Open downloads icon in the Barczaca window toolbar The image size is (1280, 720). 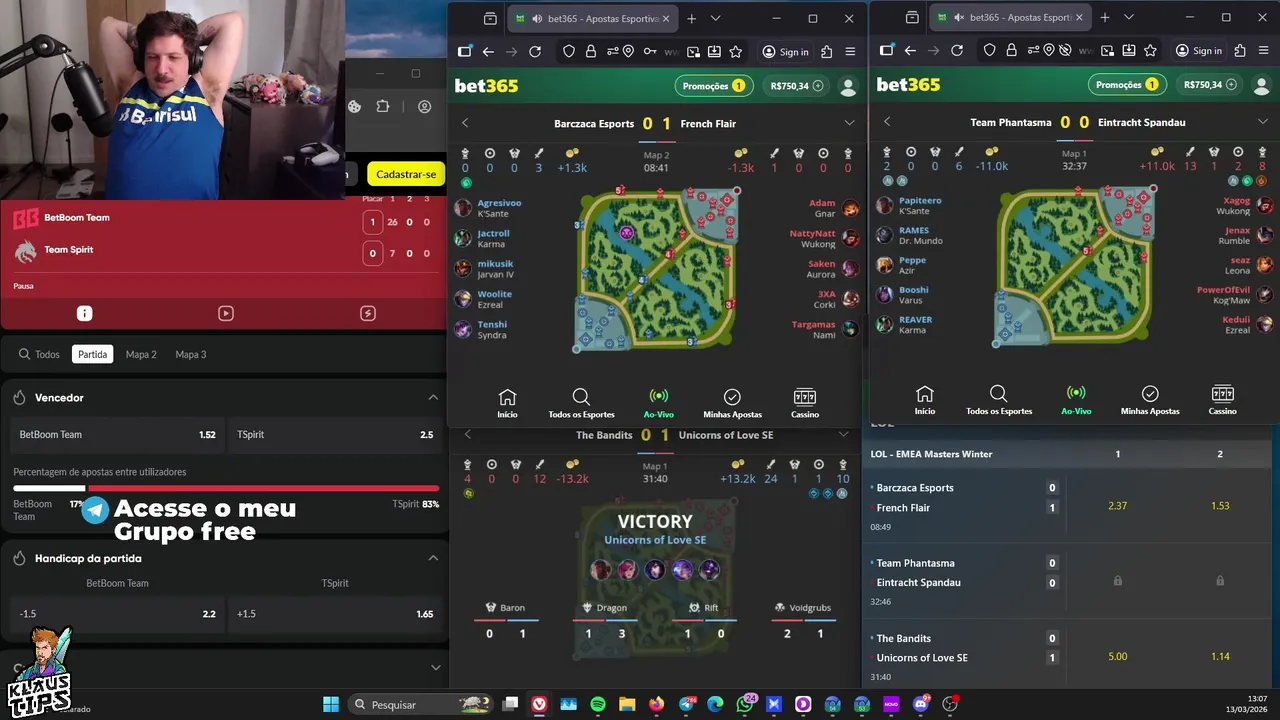pos(714,52)
